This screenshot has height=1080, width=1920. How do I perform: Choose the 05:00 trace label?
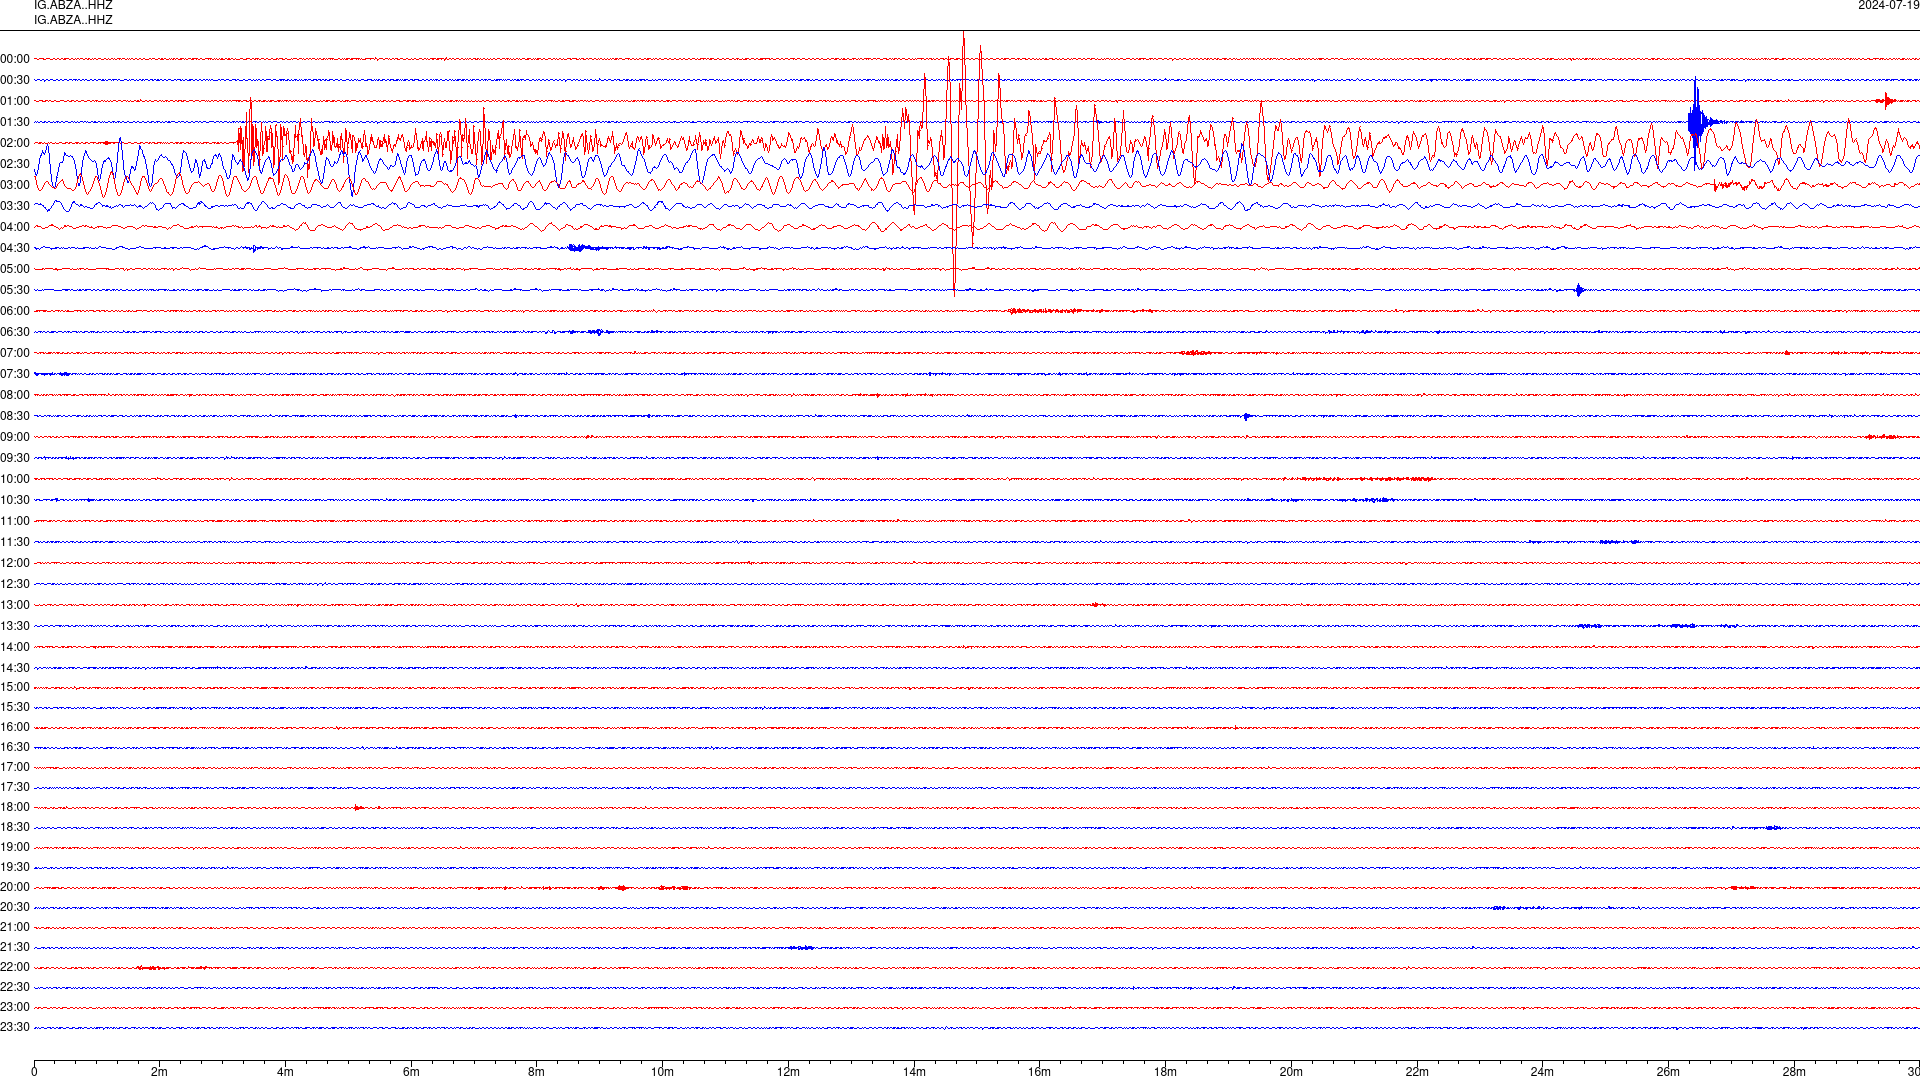15,269
